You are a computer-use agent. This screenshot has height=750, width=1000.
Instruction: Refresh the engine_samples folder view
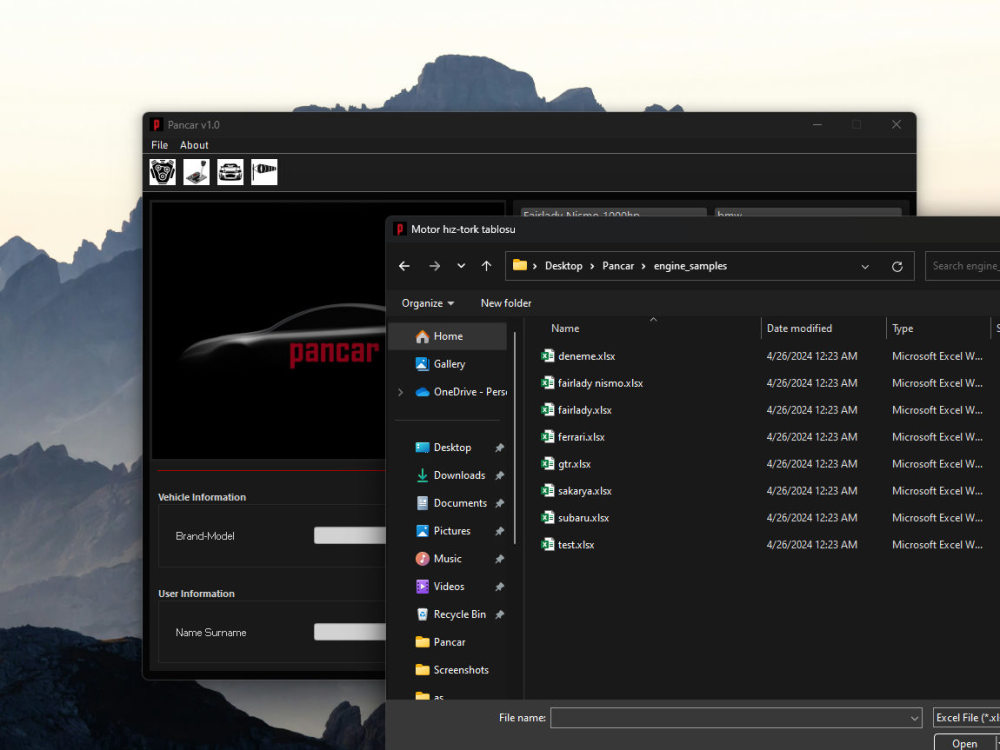pyautogui.click(x=897, y=266)
